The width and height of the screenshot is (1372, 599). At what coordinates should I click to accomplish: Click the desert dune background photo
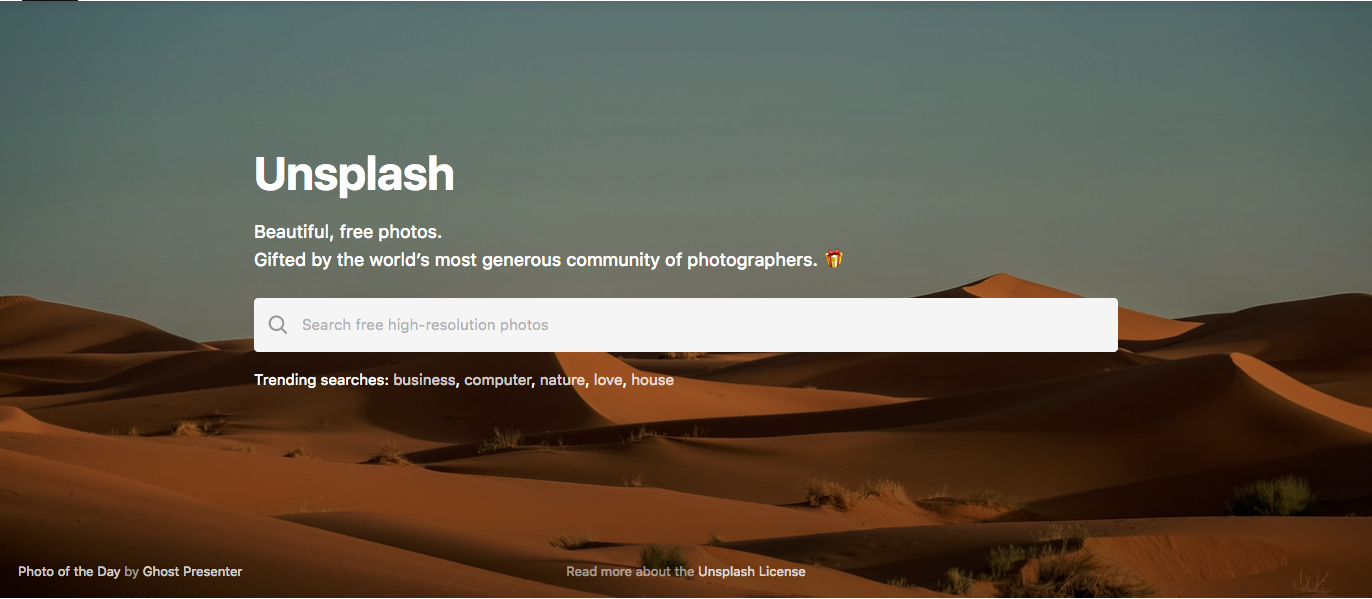click(x=1000, y=460)
